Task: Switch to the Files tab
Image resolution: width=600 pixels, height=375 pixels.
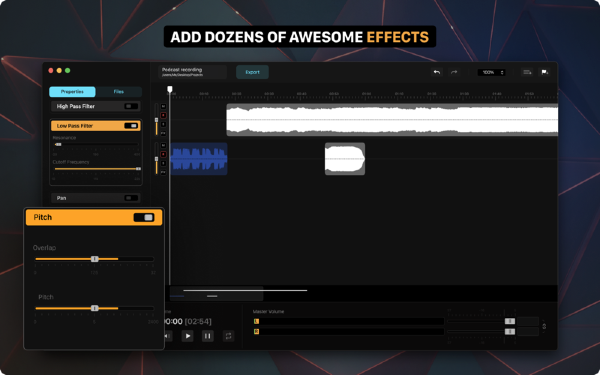Action: pyautogui.click(x=119, y=92)
